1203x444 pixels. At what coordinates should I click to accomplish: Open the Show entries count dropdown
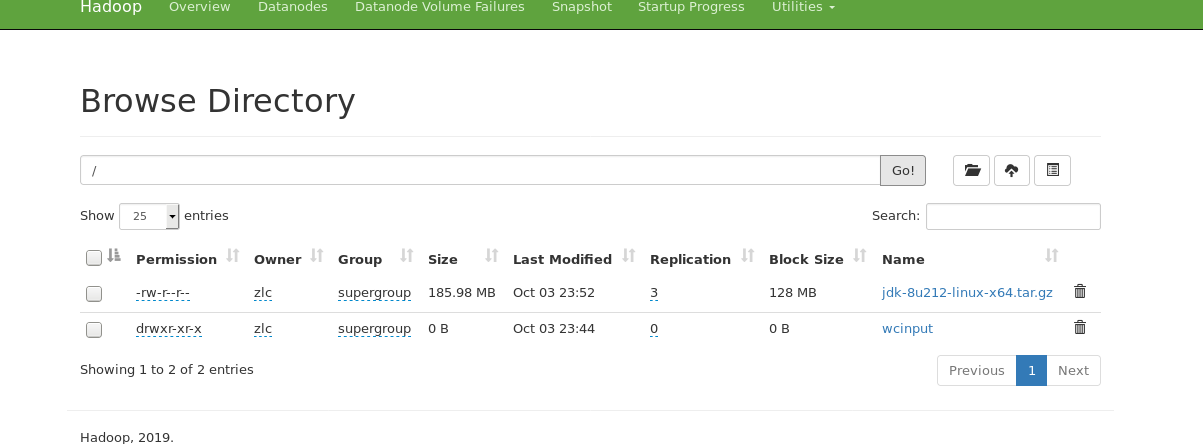(x=149, y=216)
